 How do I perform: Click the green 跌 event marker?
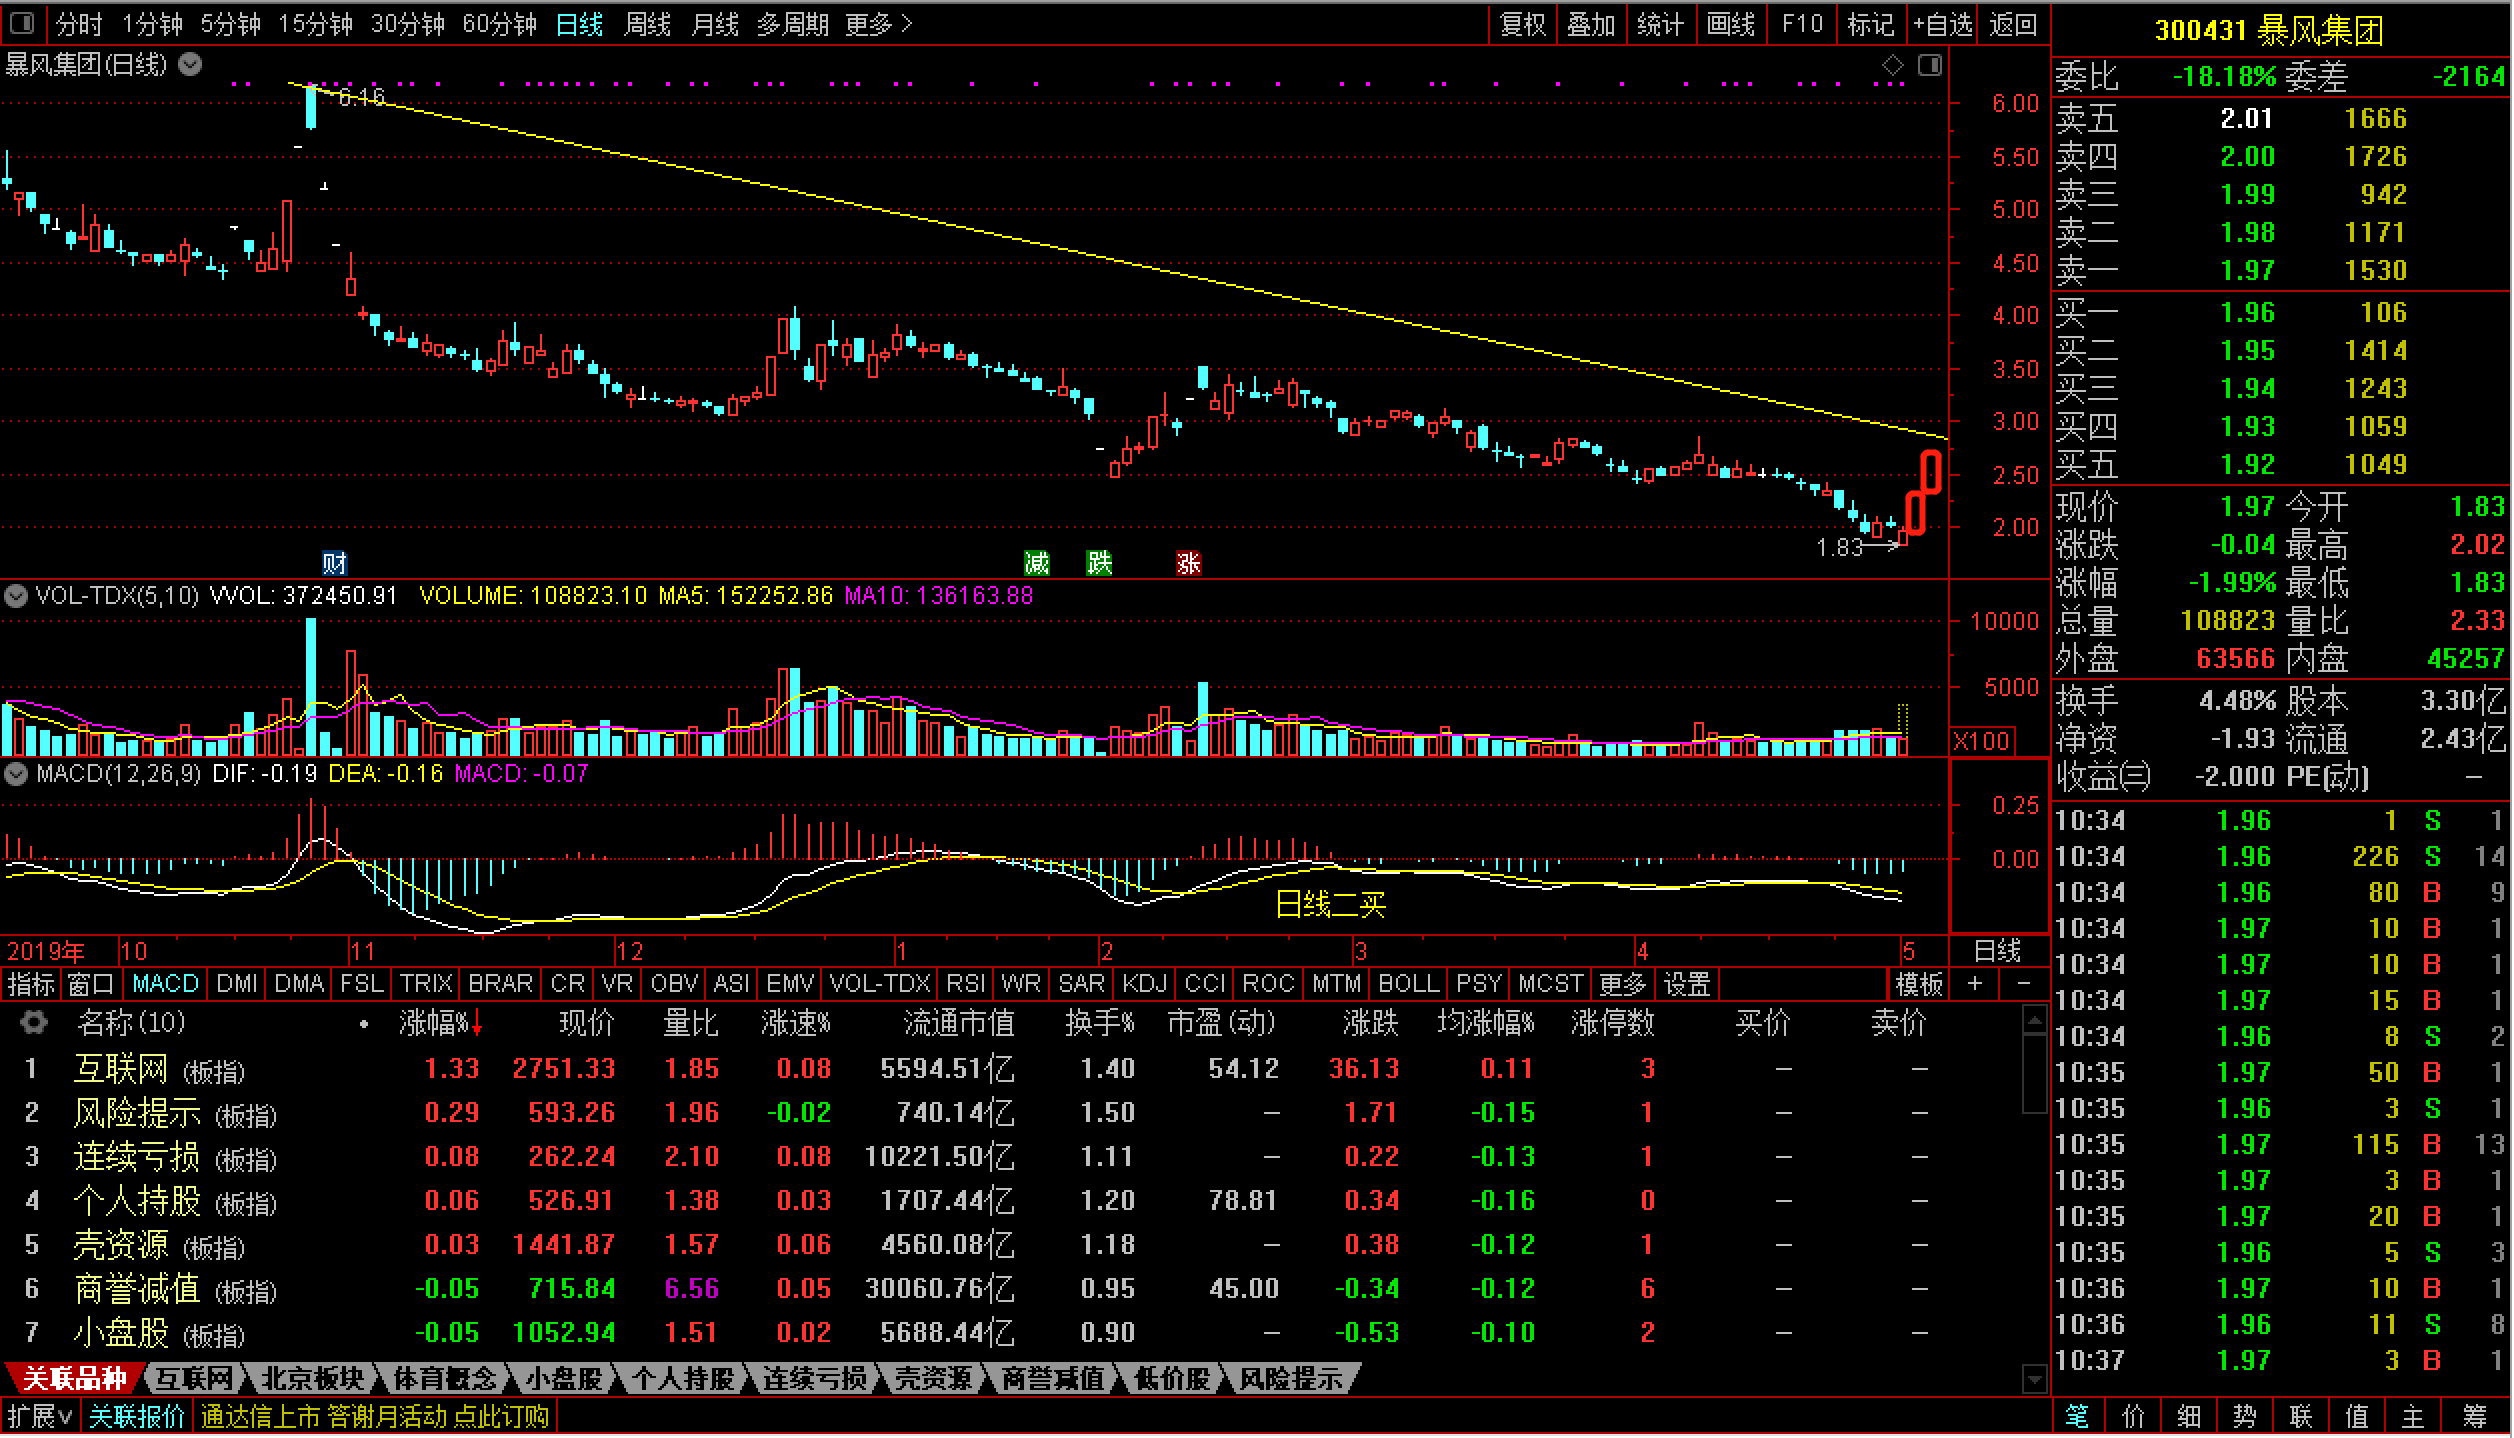click(1099, 562)
